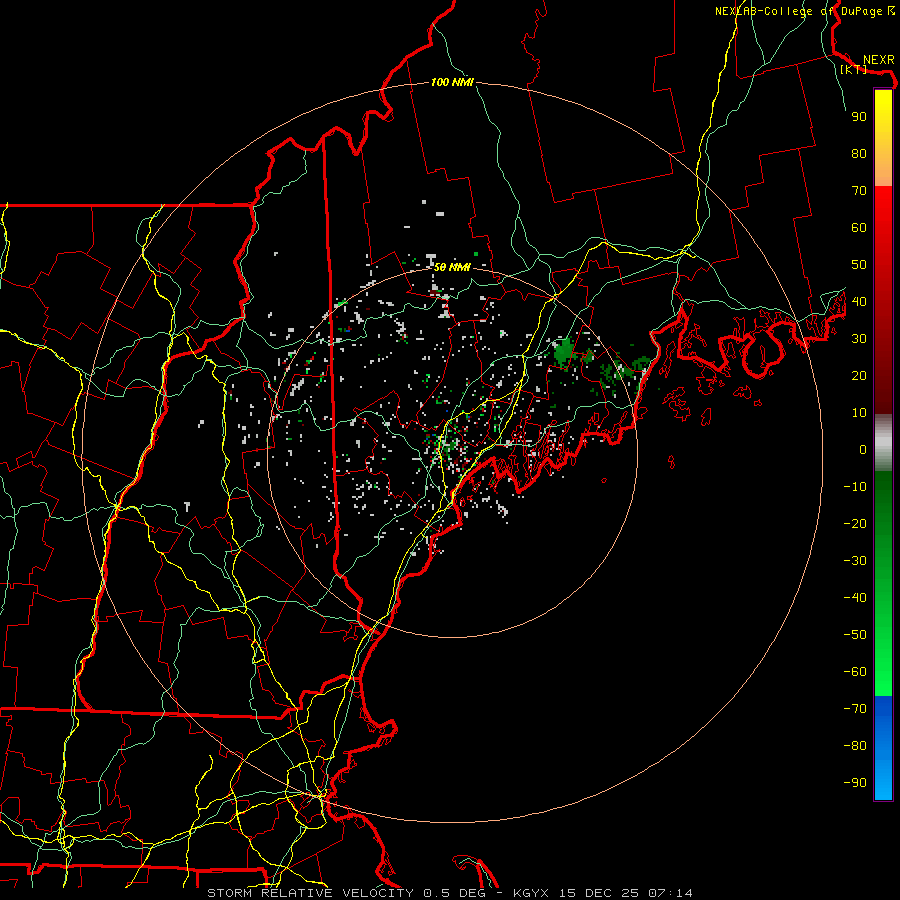Click the 70 value on velocity scale
Image resolution: width=900 pixels, height=900 pixels.
859,191
